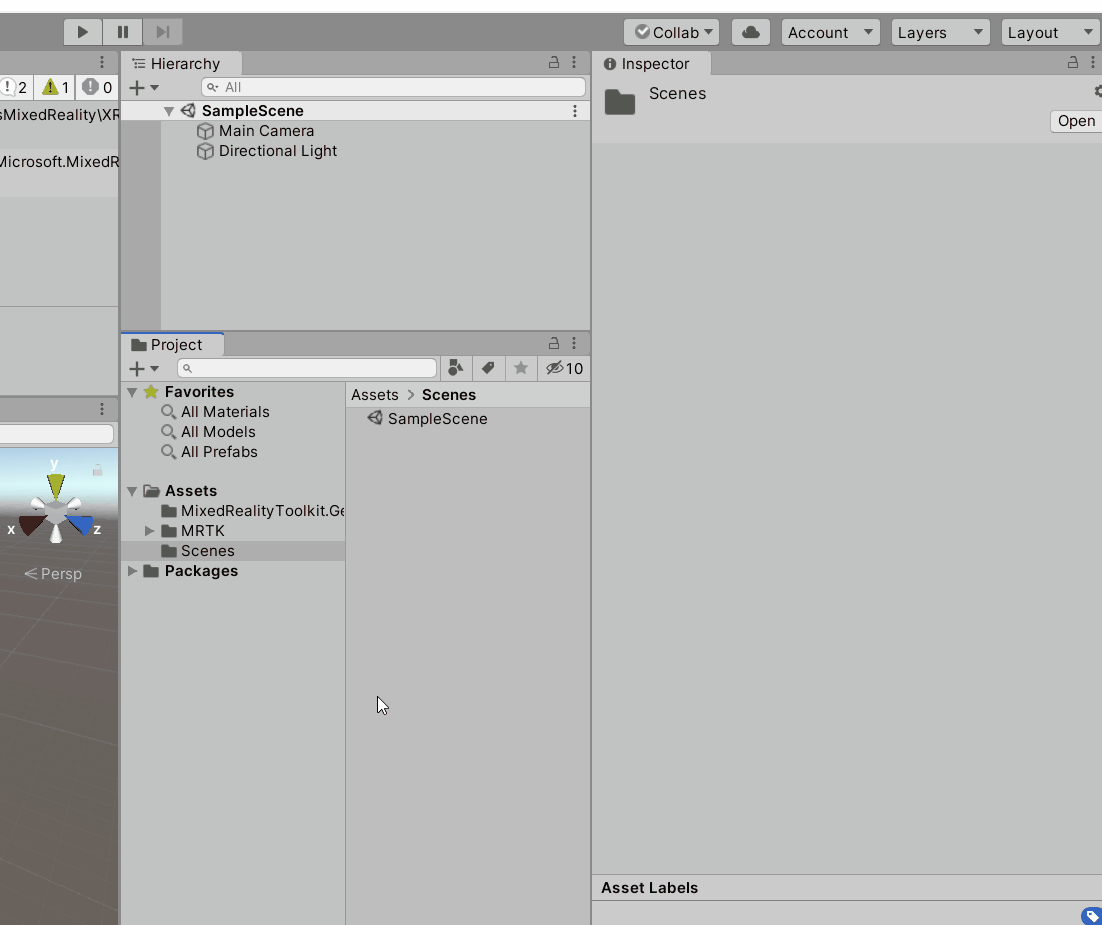Switch to the Project tab
The height and width of the screenshot is (925, 1102).
coord(173,344)
